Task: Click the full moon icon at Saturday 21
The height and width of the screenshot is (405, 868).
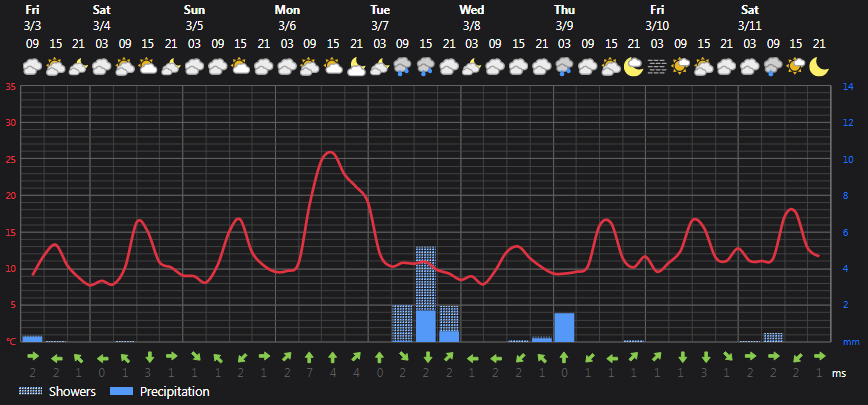Action: [x=819, y=66]
